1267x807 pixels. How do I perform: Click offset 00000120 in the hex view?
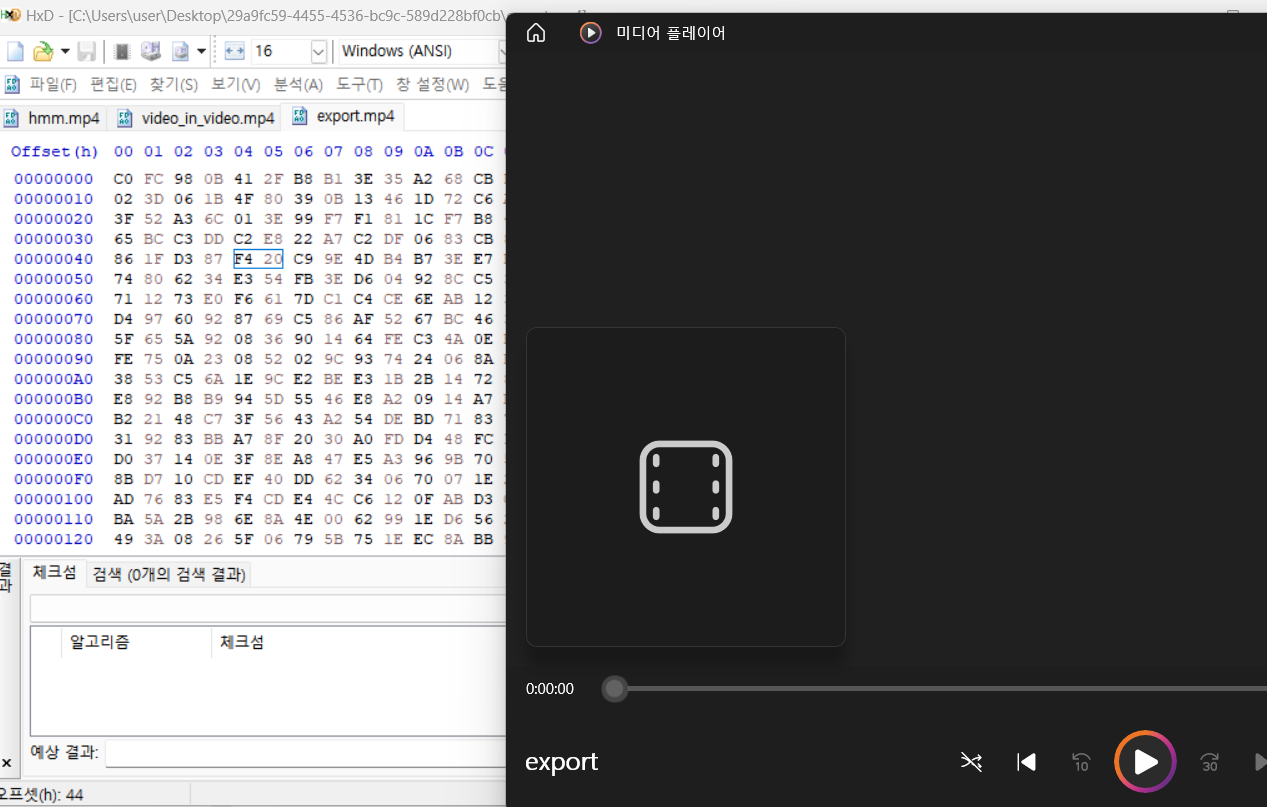[54, 539]
